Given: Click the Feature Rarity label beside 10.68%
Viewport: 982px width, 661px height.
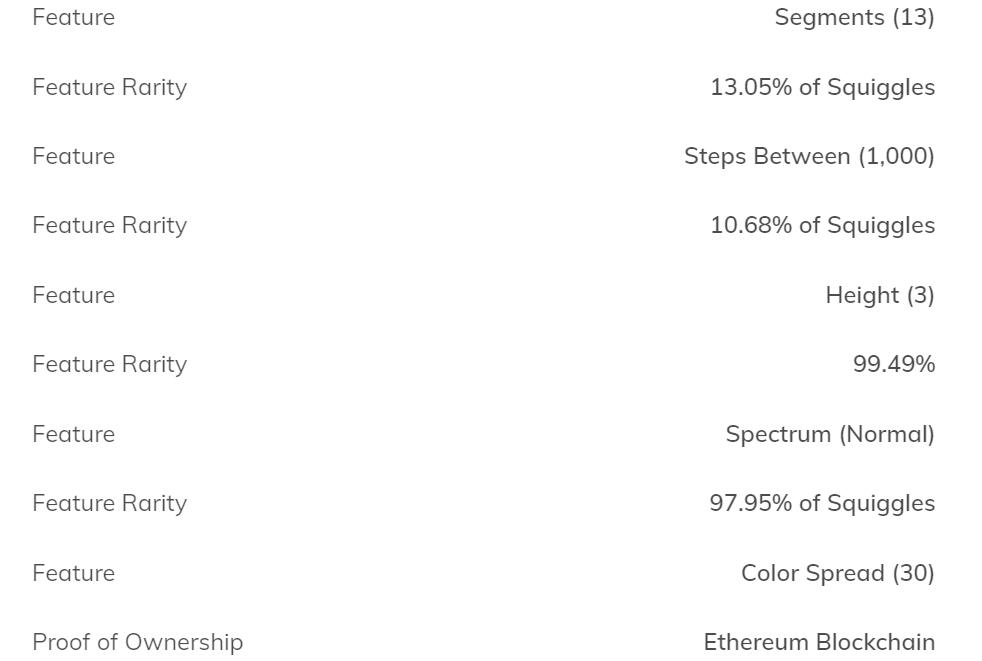Looking at the screenshot, I should click(x=109, y=225).
